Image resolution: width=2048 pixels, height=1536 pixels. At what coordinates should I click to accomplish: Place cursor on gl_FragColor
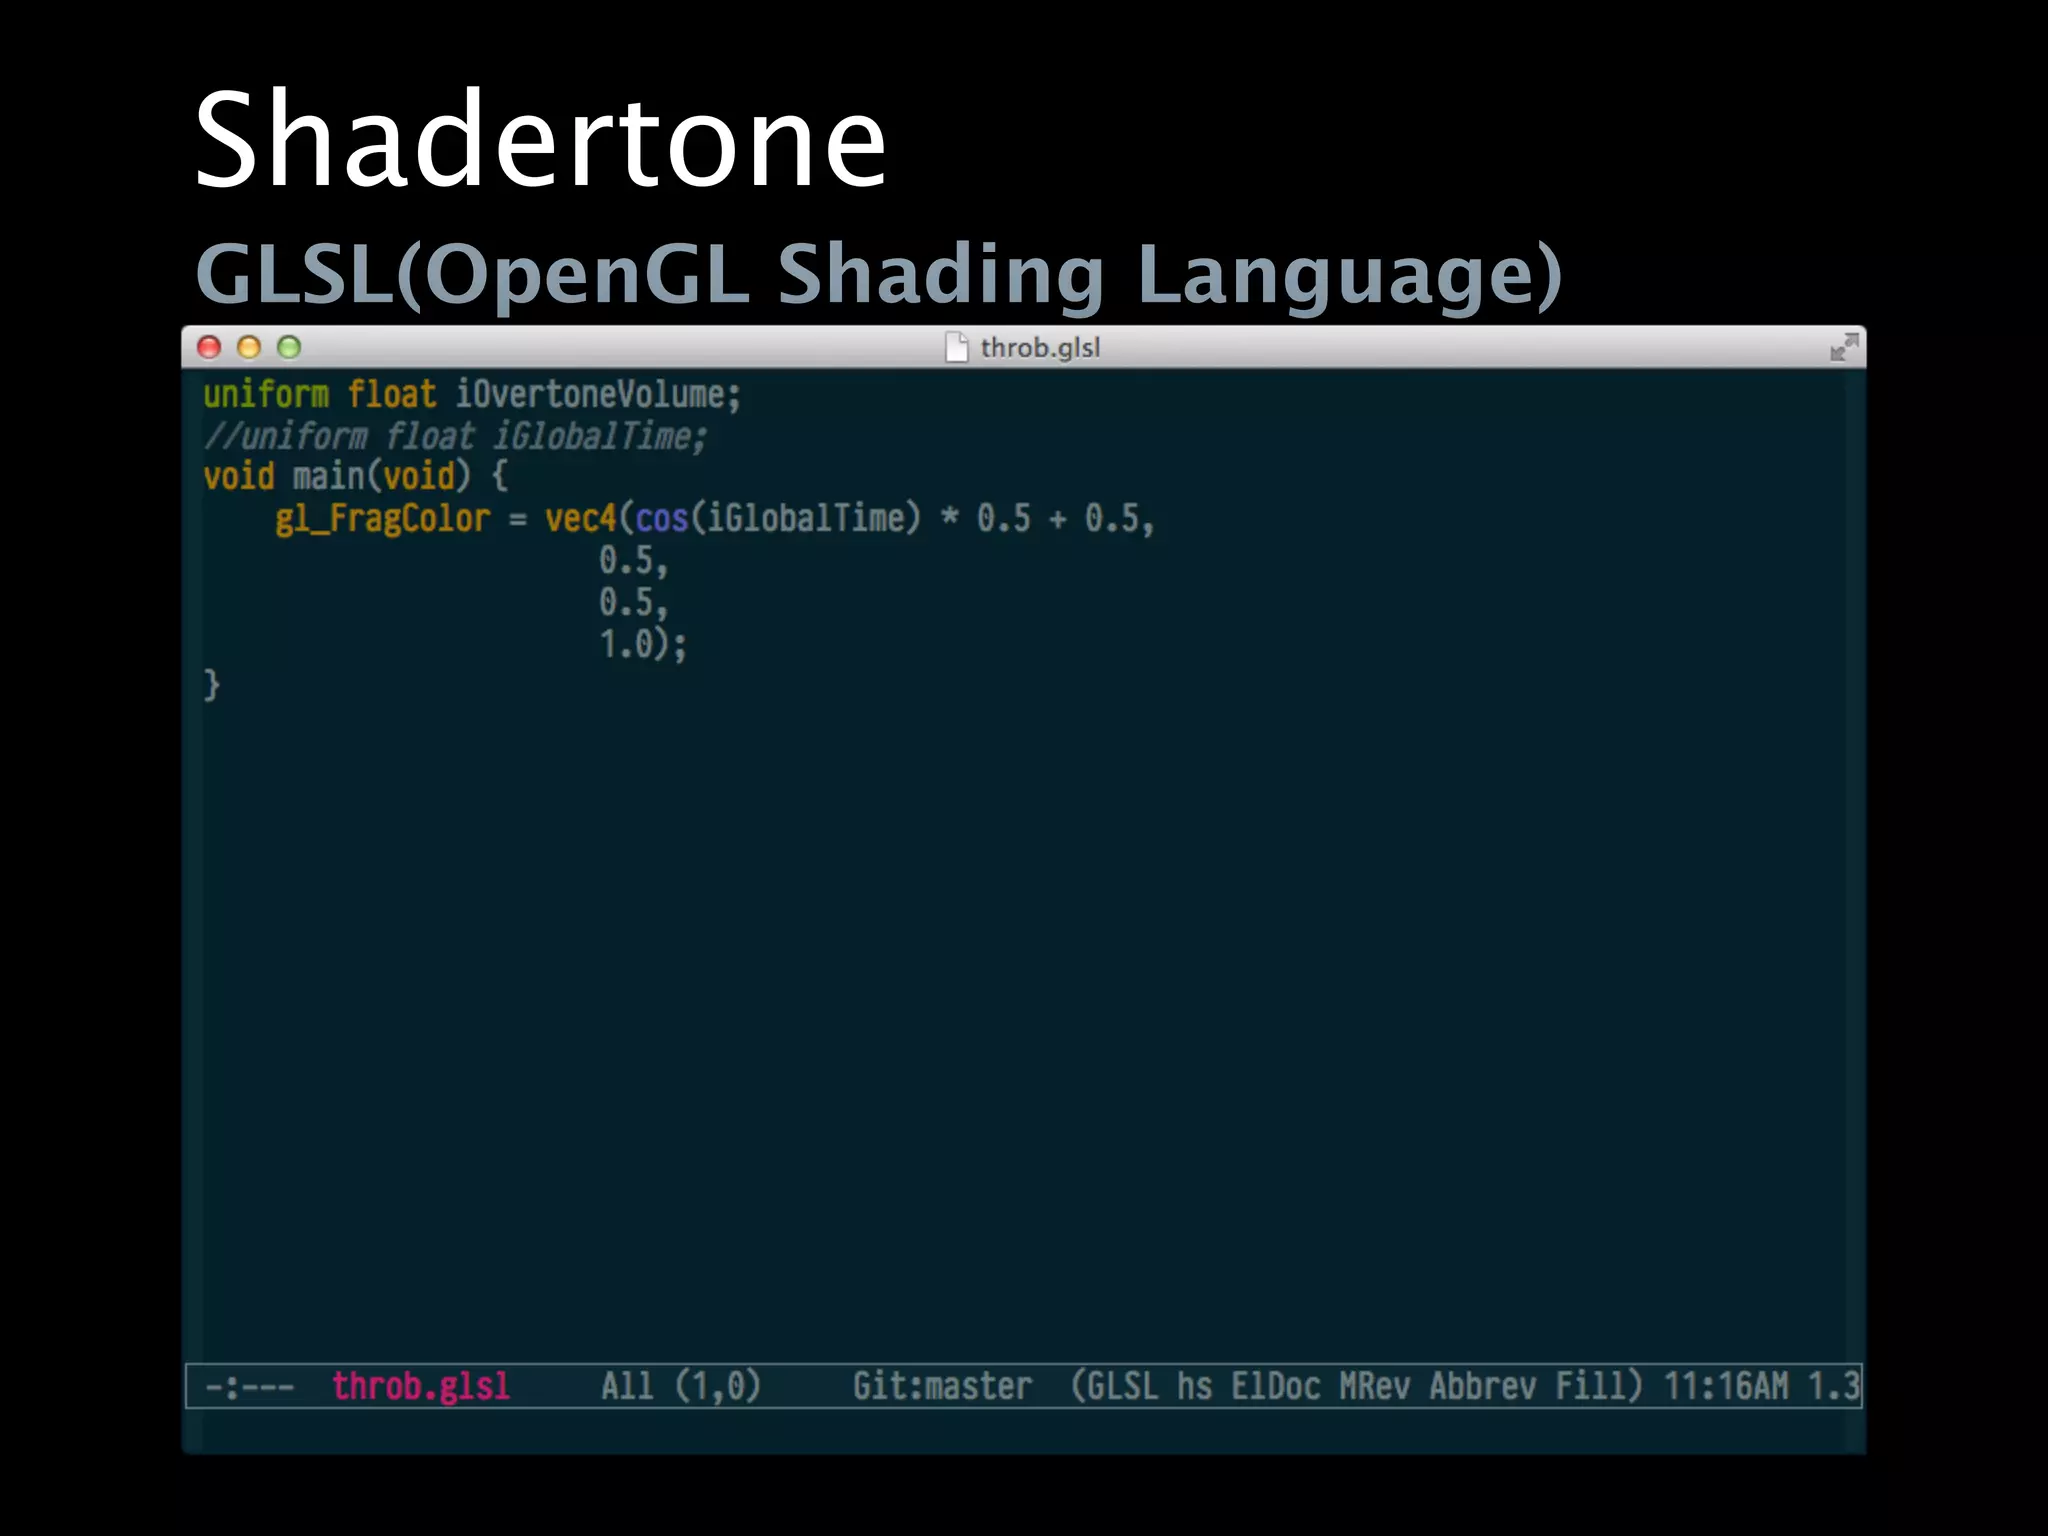383,519
